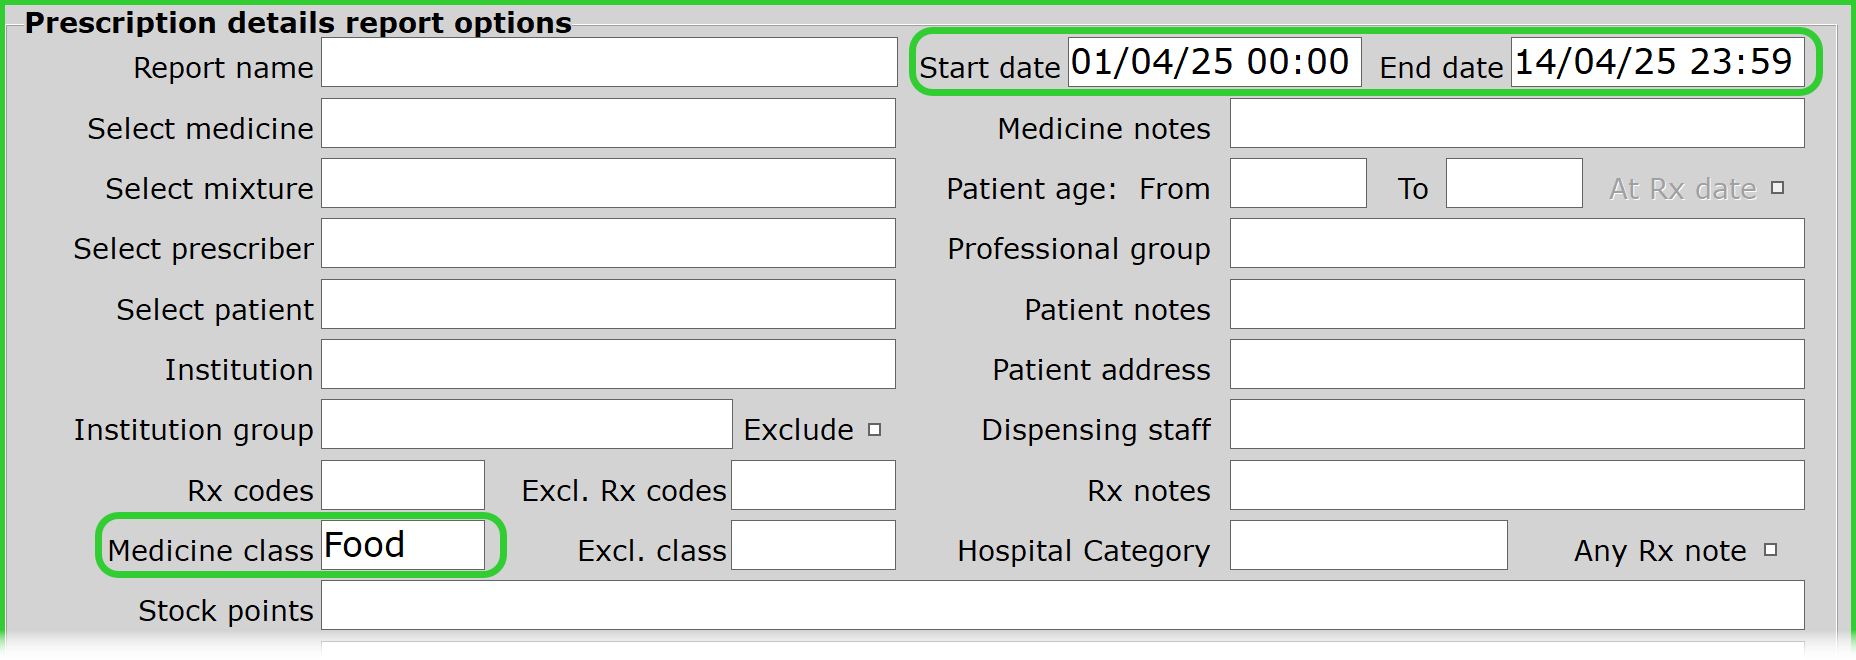The image size is (1856, 660).
Task: Click the Medicine notes field
Action: [1516, 124]
